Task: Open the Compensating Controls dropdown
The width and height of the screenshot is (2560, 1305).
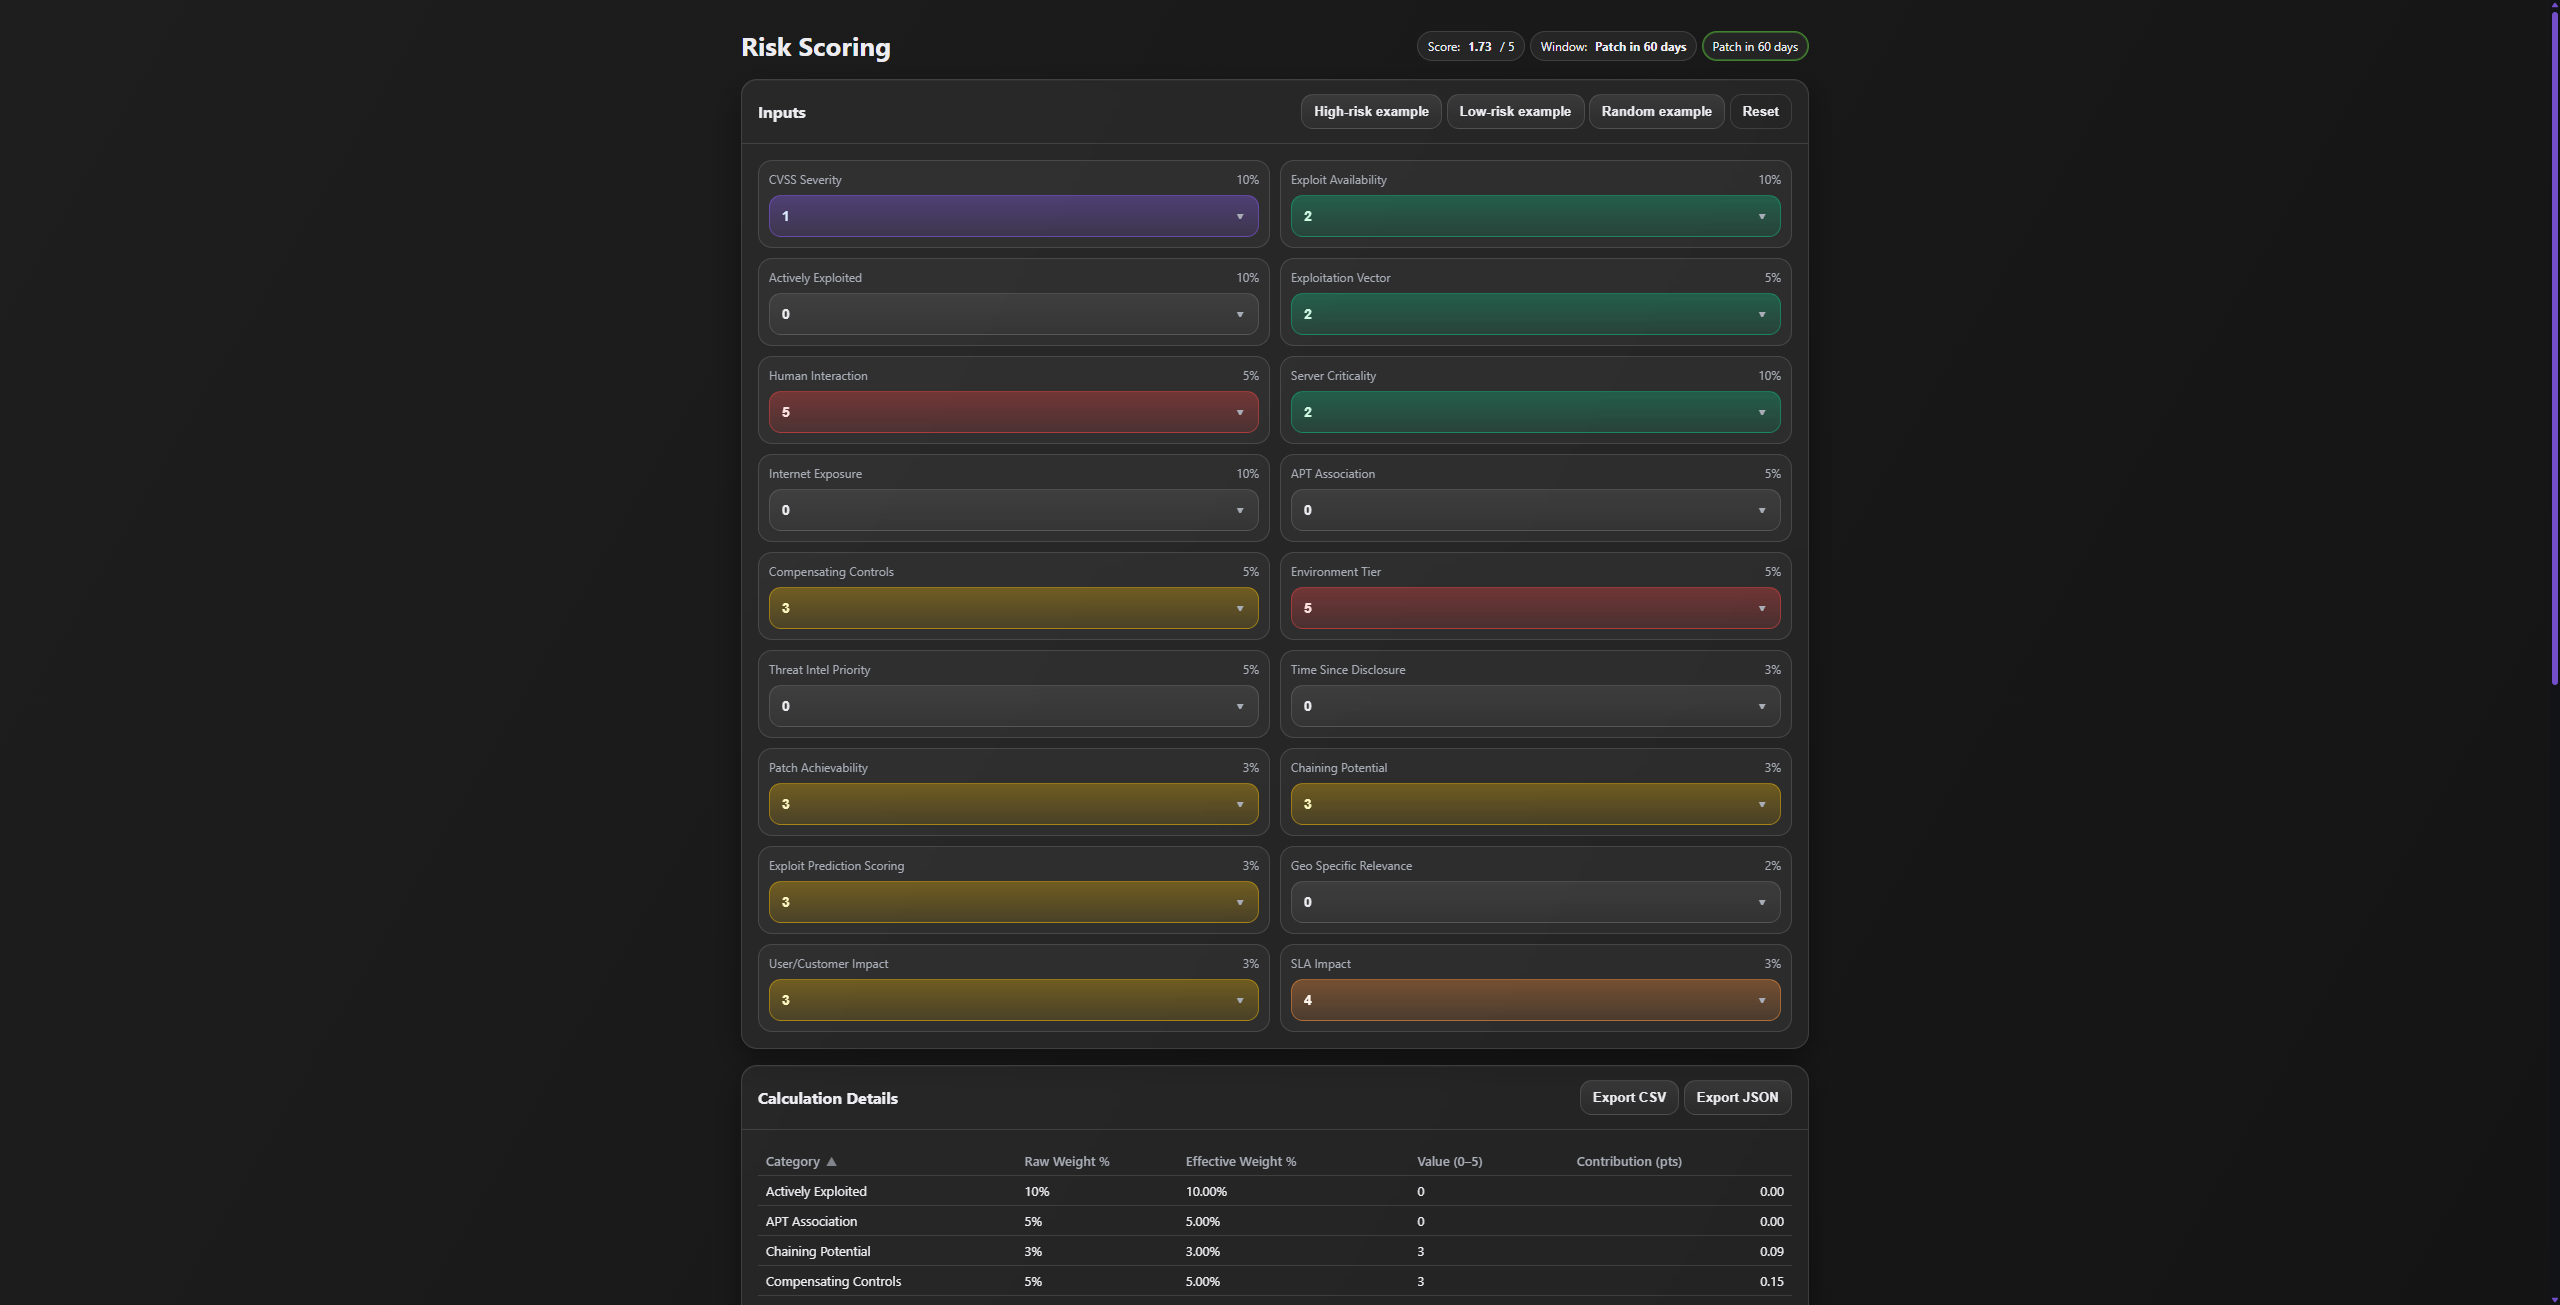Action: click(x=1012, y=608)
